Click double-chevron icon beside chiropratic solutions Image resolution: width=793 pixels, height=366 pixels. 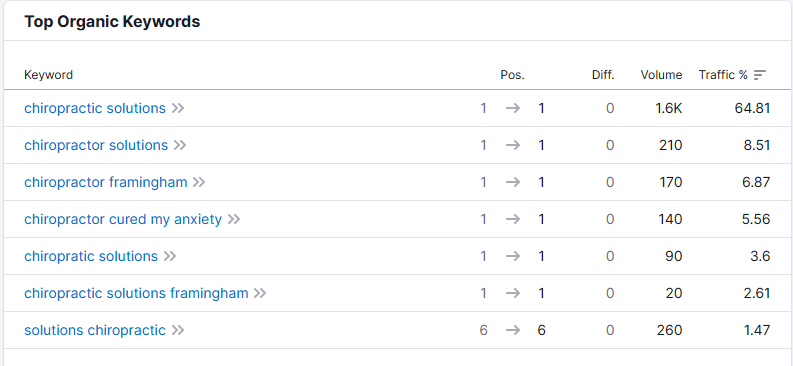170,256
